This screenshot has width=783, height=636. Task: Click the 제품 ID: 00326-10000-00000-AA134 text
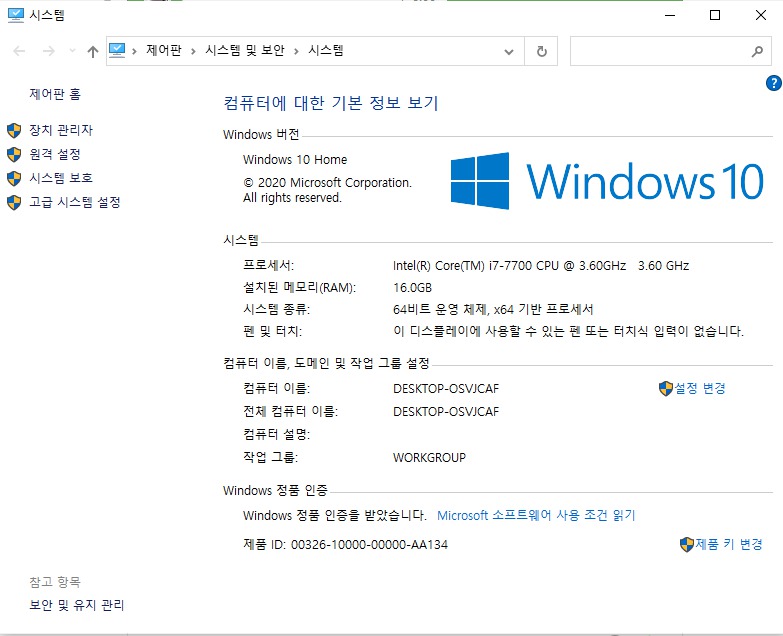[346, 544]
